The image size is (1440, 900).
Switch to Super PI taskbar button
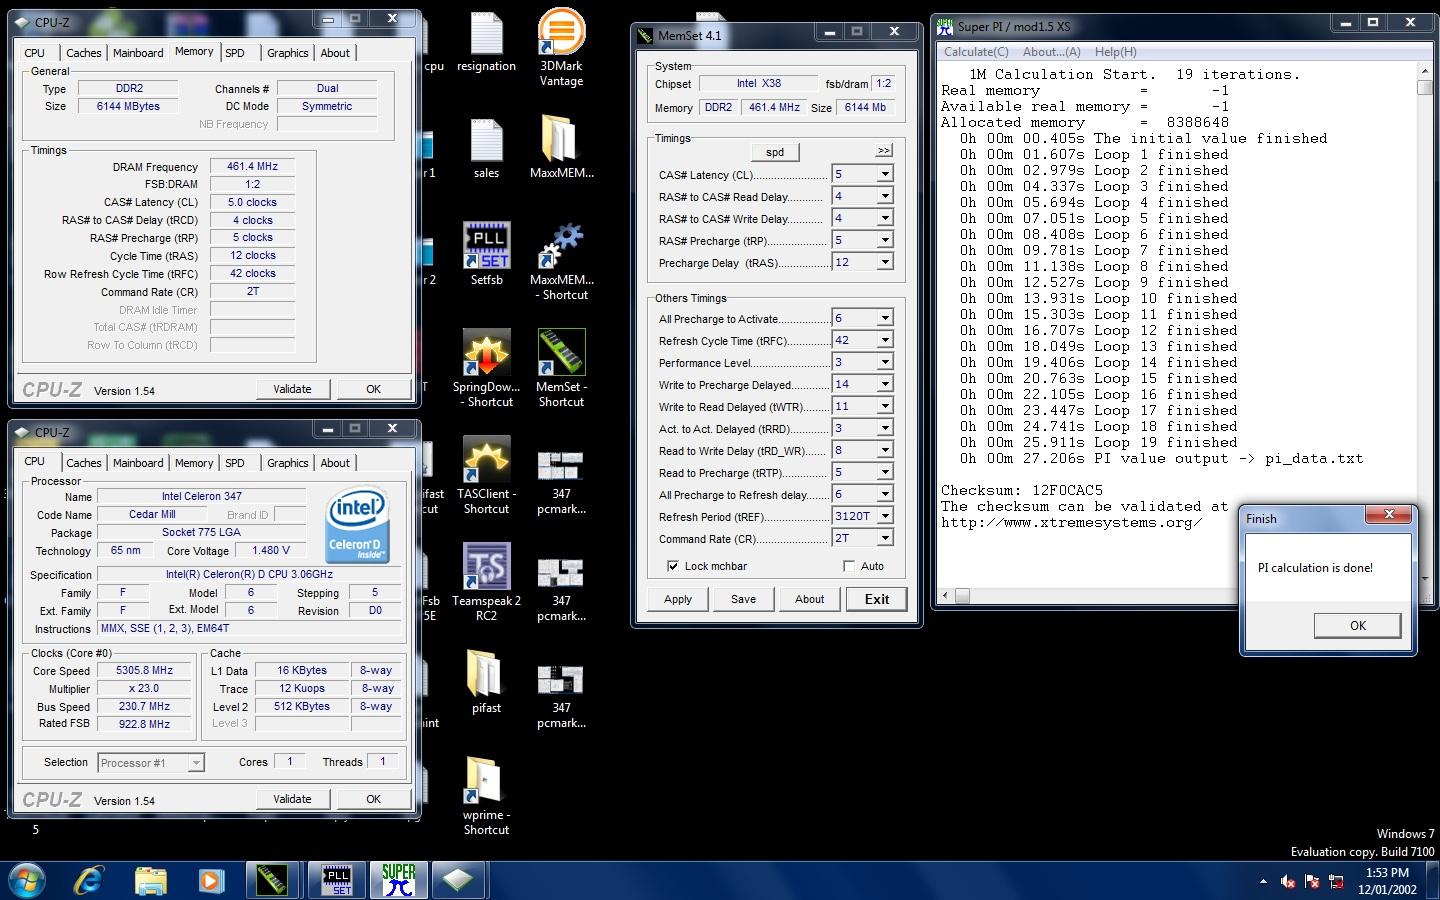pyautogui.click(x=399, y=880)
